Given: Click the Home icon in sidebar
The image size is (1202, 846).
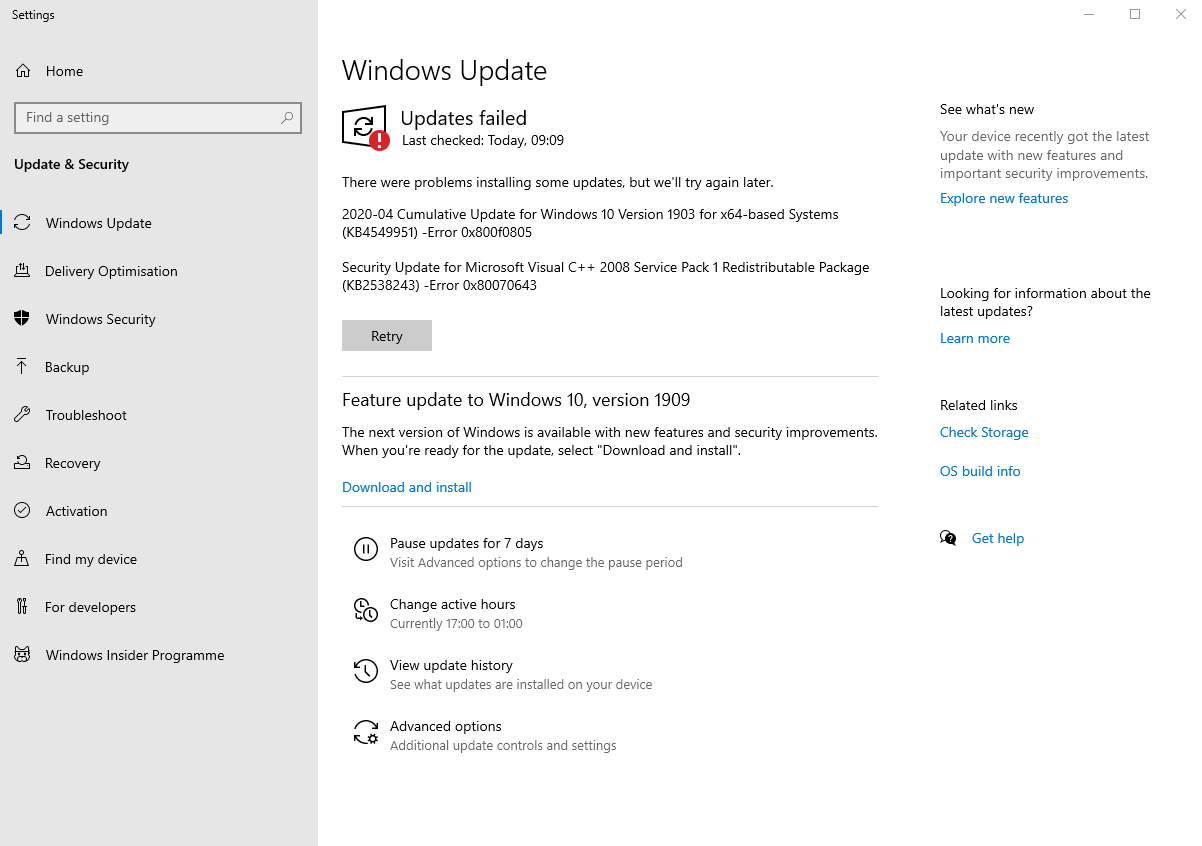Looking at the screenshot, I should point(22,71).
